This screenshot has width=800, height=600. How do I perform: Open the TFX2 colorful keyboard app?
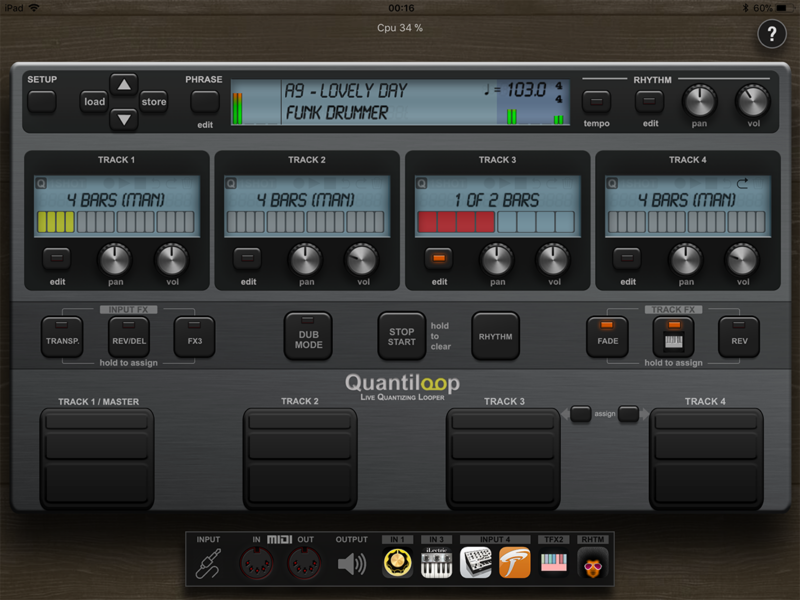[554, 565]
